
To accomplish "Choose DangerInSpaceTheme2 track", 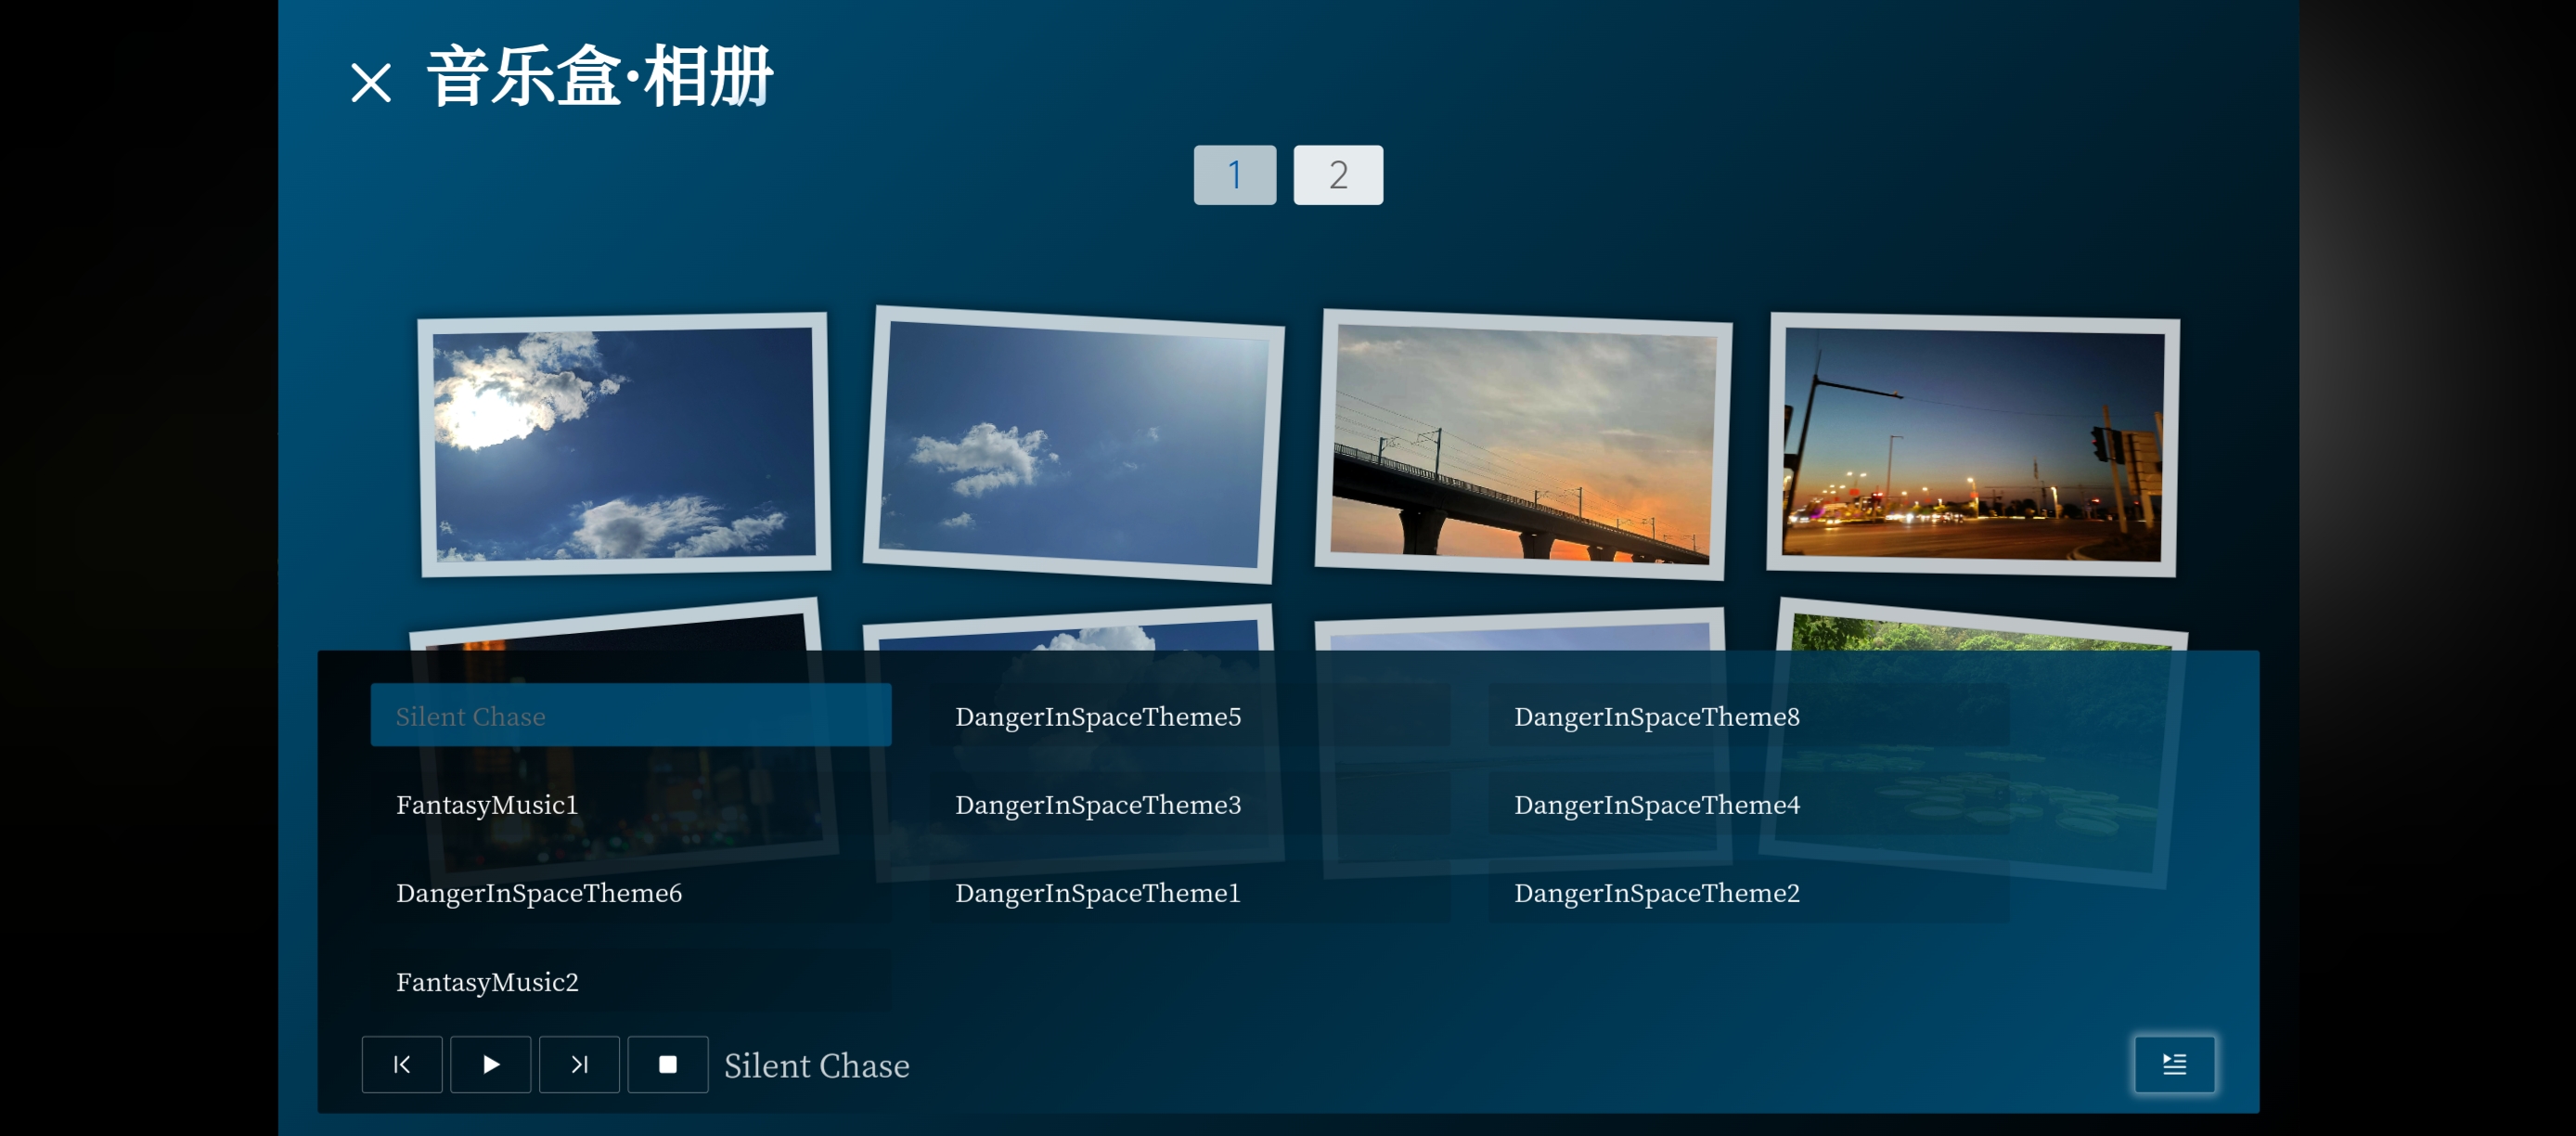I will click(1749, 892).
